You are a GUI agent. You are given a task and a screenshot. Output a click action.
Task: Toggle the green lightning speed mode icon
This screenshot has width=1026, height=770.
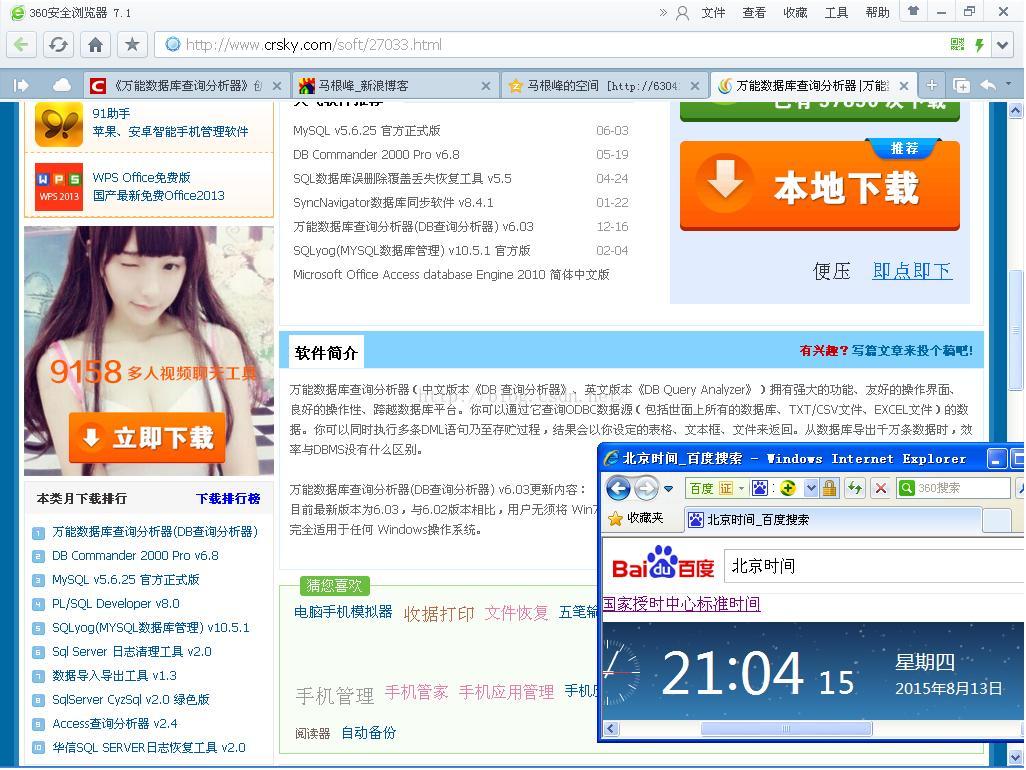(x=979, y=44)
